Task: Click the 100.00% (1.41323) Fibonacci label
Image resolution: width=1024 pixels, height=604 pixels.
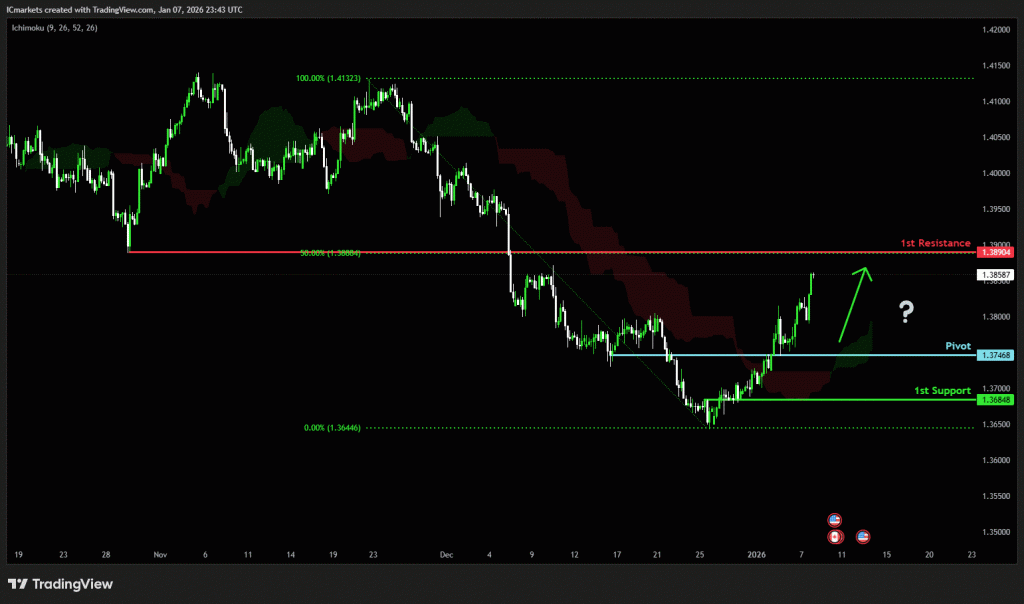Action: (329, 78)
